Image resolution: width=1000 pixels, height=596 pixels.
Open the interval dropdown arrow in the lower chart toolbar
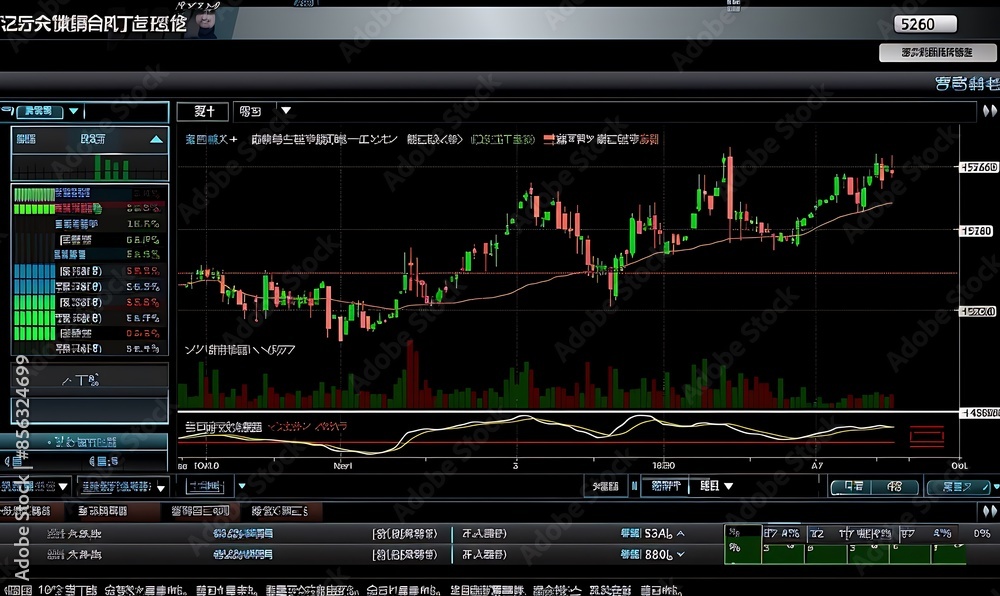[728, 486]
